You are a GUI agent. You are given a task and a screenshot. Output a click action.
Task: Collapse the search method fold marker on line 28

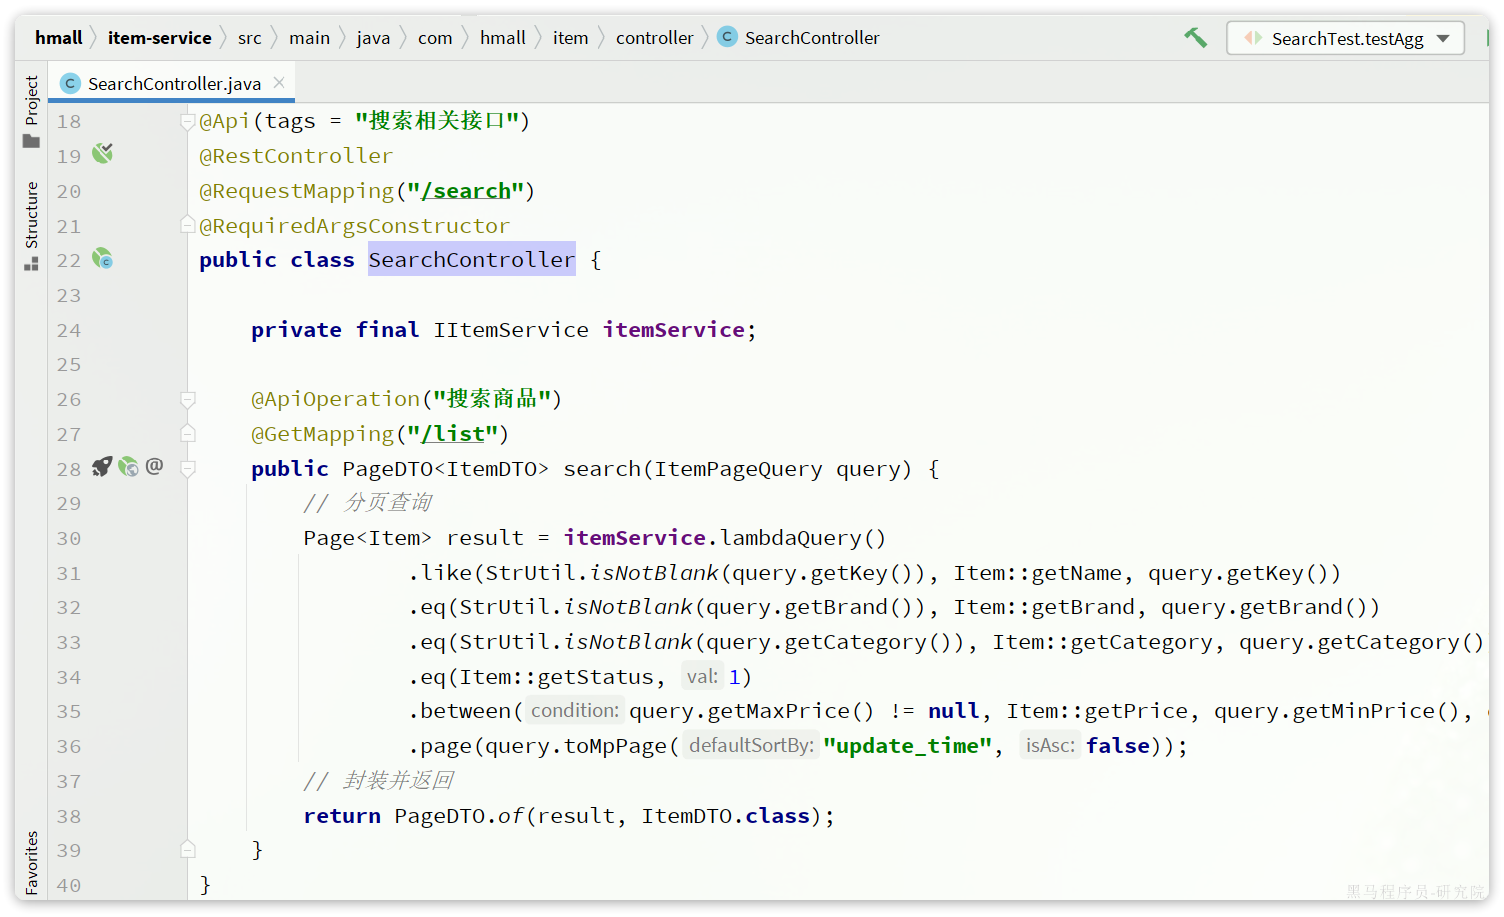tap(187, 469)
